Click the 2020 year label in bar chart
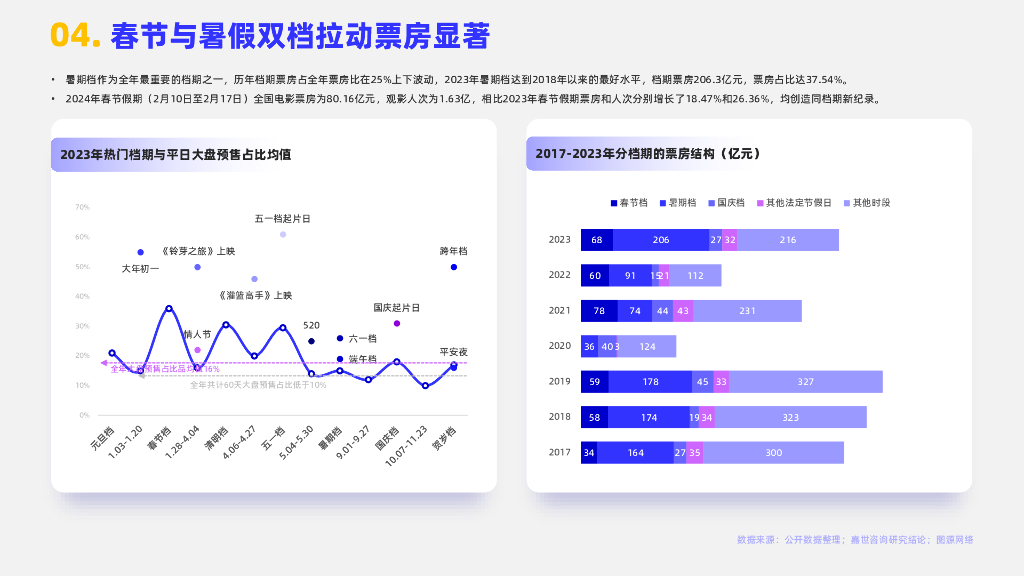The image size is (1024, 576). pos(560,345)
